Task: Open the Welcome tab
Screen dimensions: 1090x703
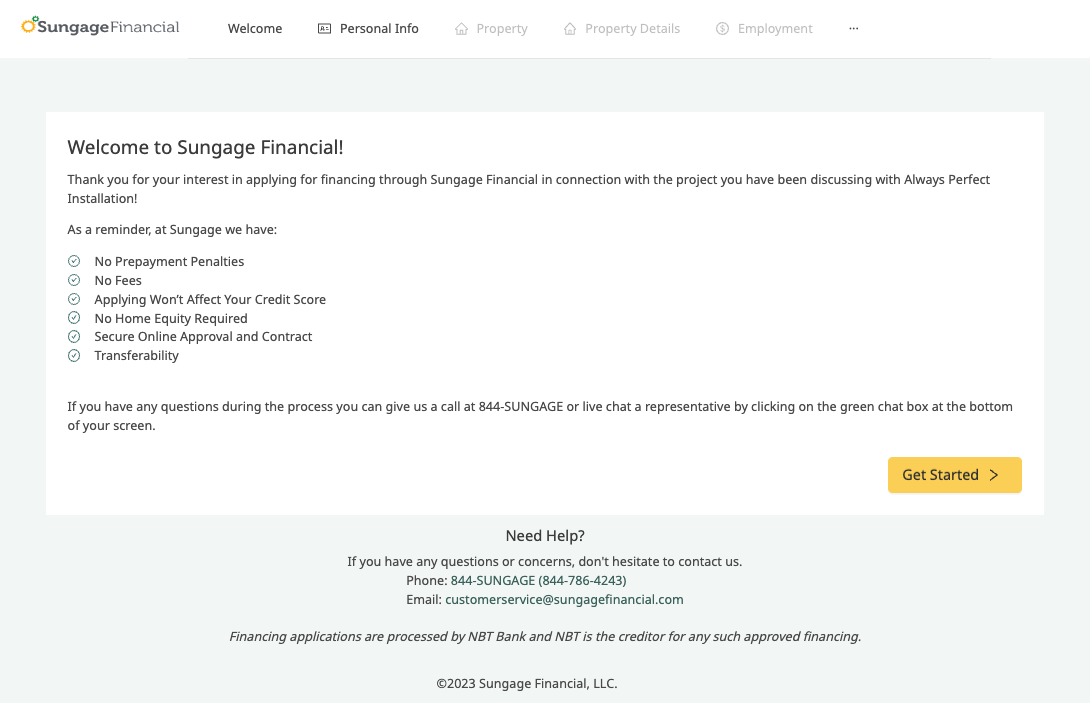Action: 255,29
